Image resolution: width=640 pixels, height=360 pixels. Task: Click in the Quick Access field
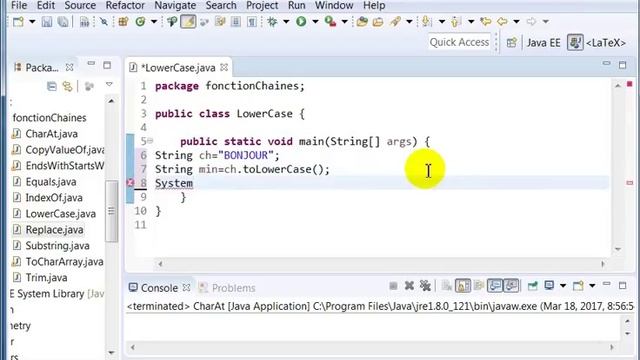click(x=459, y=42)
